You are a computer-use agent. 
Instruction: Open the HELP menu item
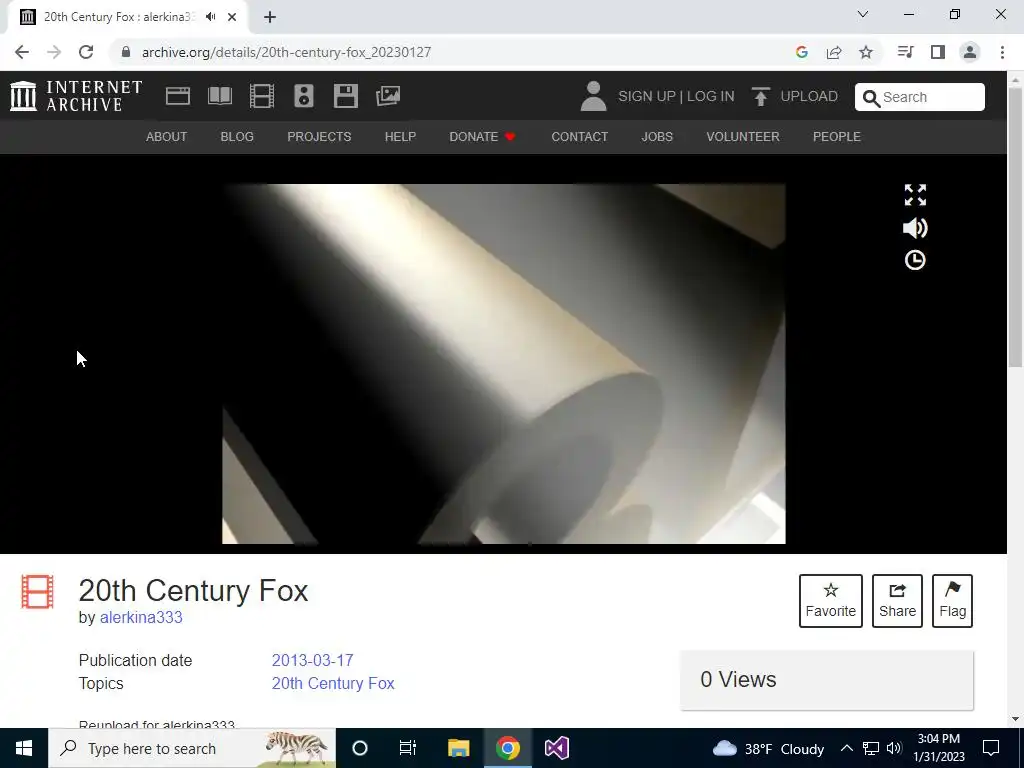(x=400, y=136)
